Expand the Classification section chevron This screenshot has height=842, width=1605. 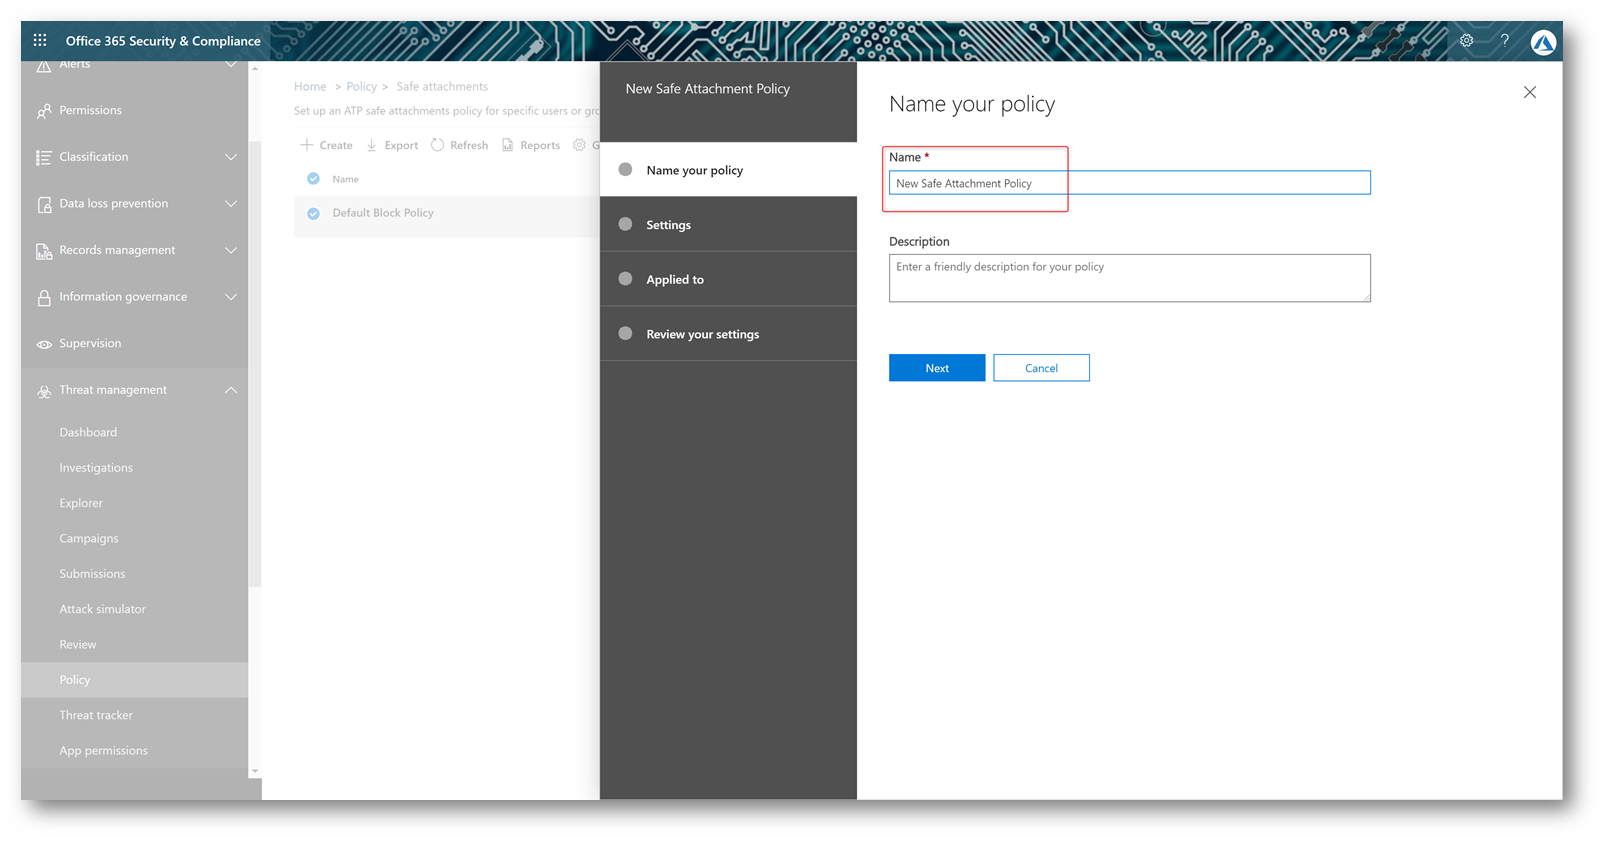tap(231, 157)
